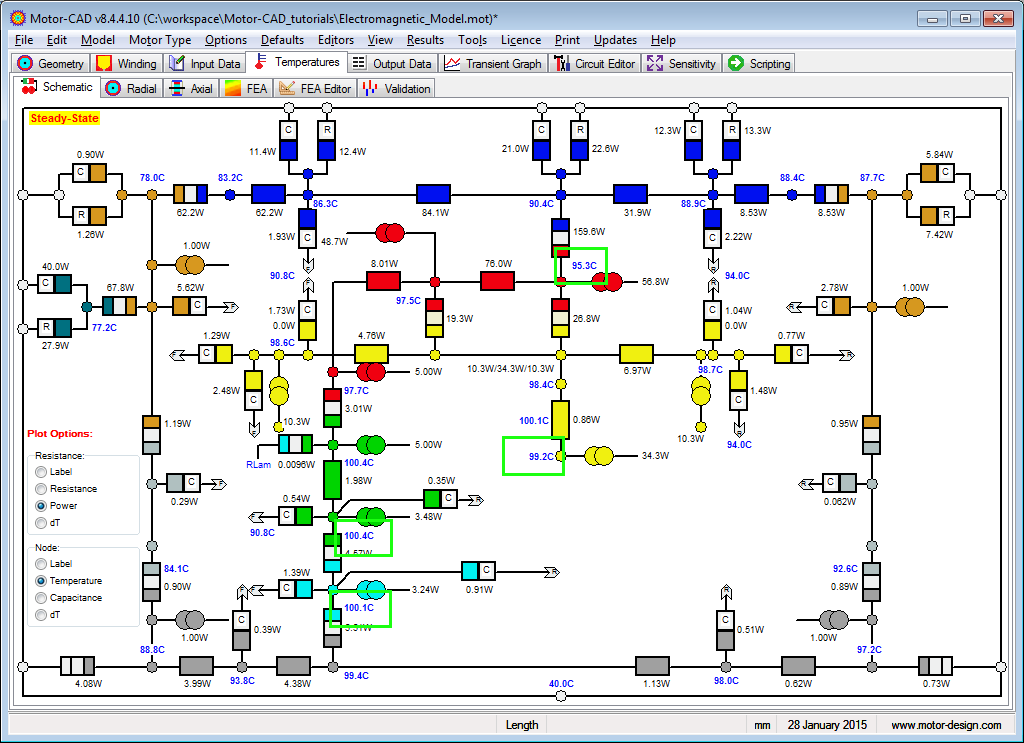Click the red resistor labeled 76.0W
This screenshot has width=1024, height=743.
pyautogui.click(x=497, y=281)
